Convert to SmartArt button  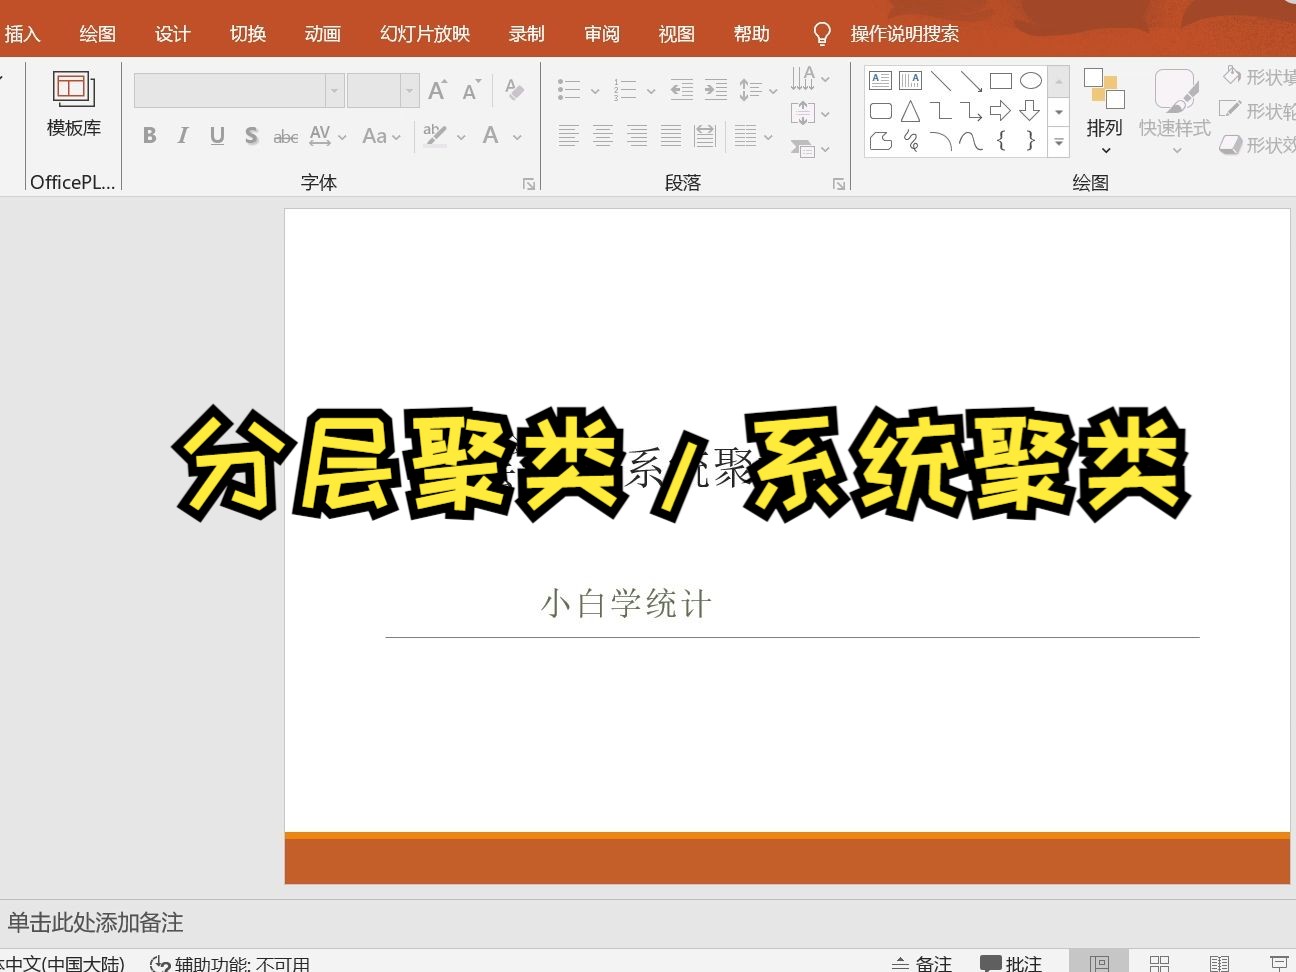(x=810, y=149)
